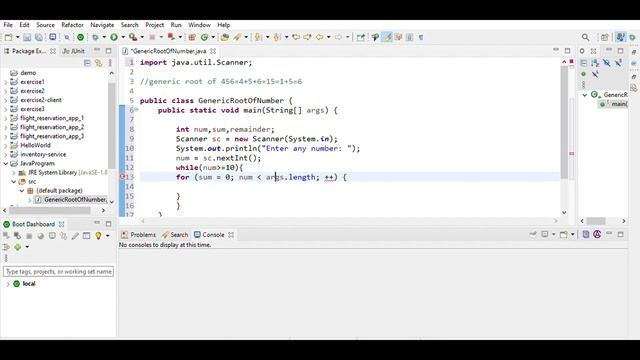The width and height of the screenshot is (640, 360).
Task: Click the New Java Class green C icon
Action: click(204, 37)
